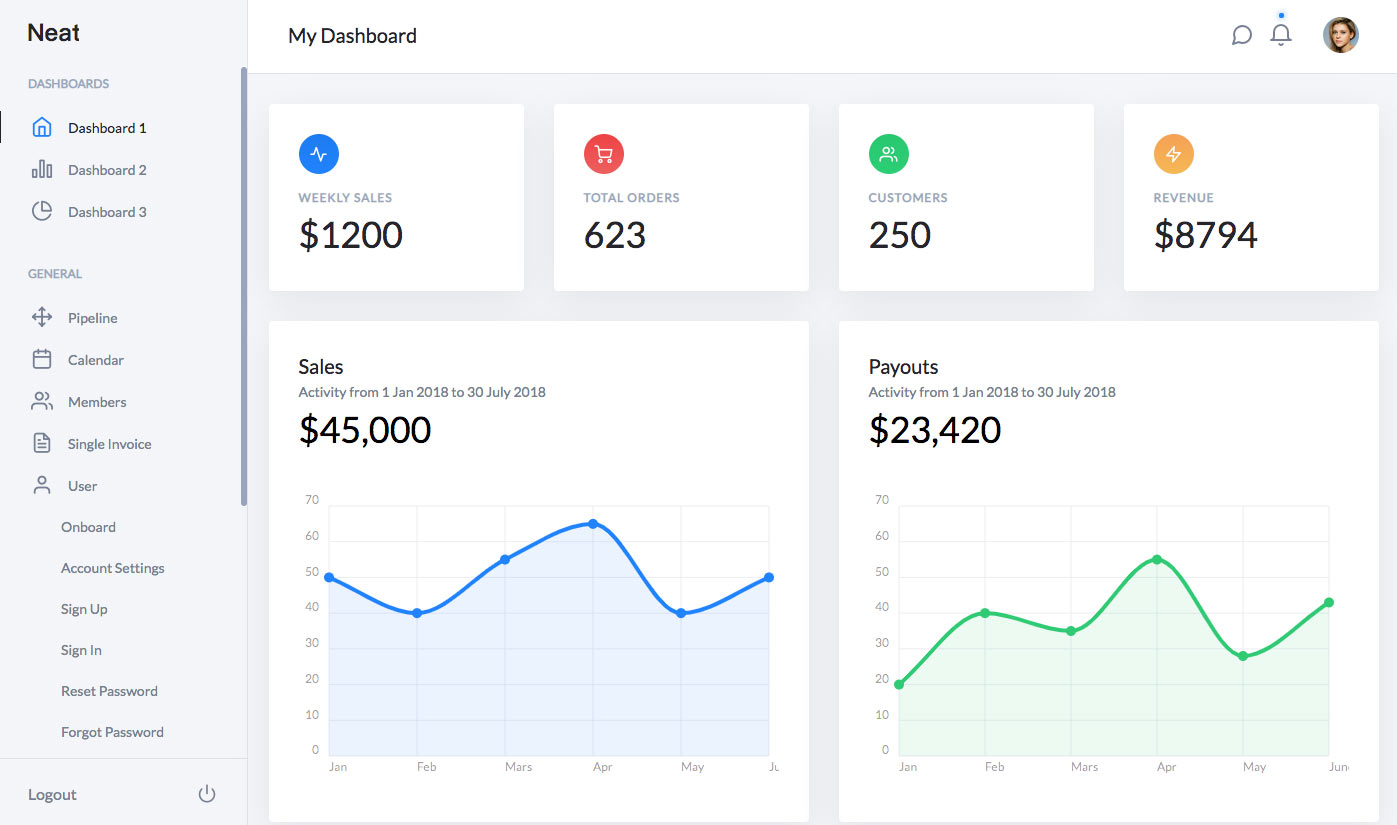This screenshot has width=1397, height=825.
Task: Click the sidebar vertical scrollbar
Action: click(244, 287)
